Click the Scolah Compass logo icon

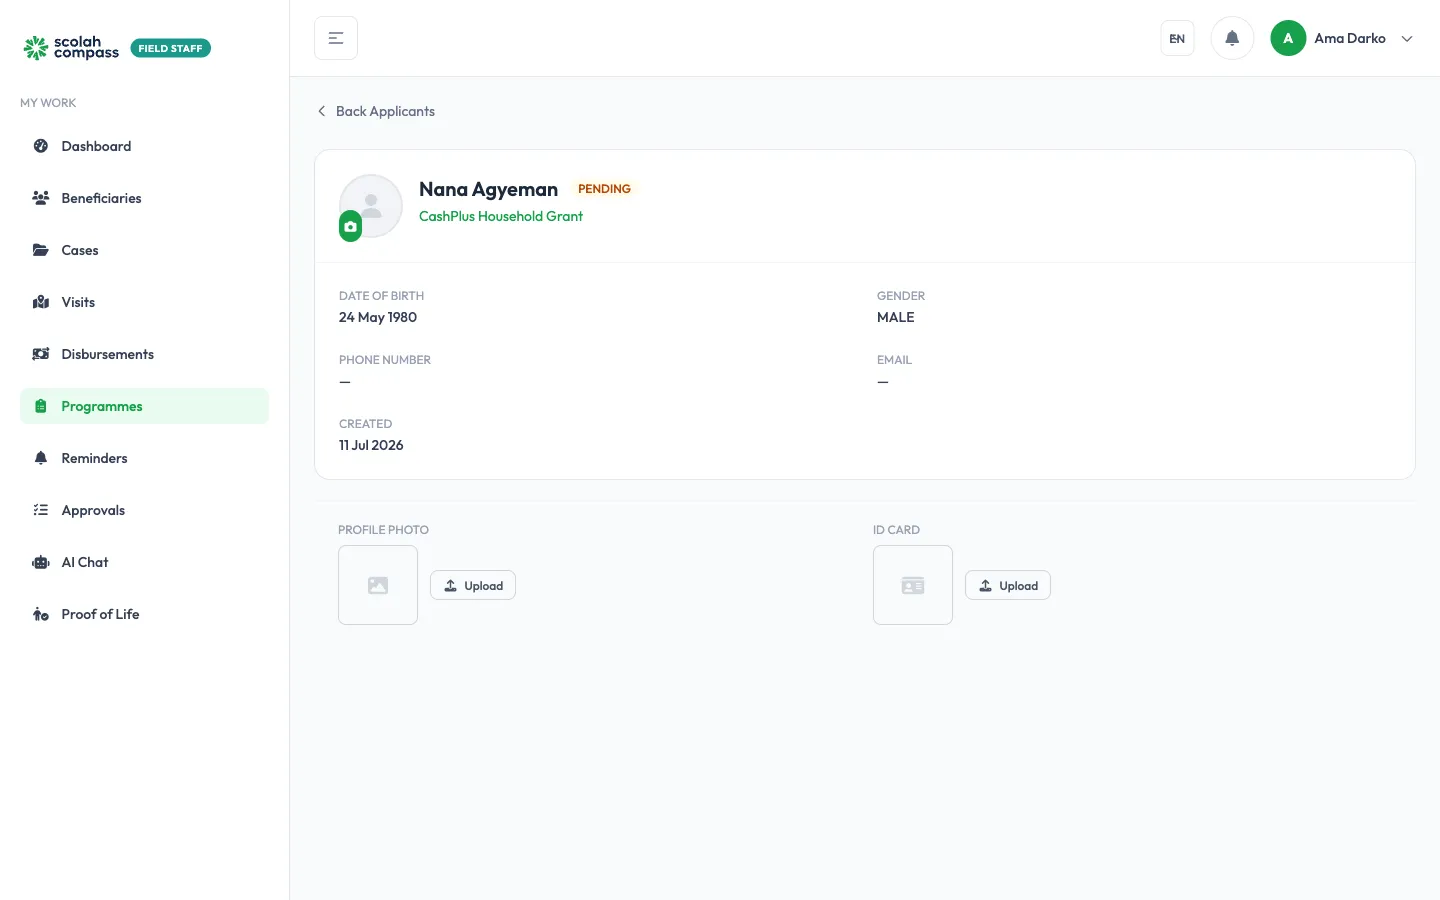(36, 48)
